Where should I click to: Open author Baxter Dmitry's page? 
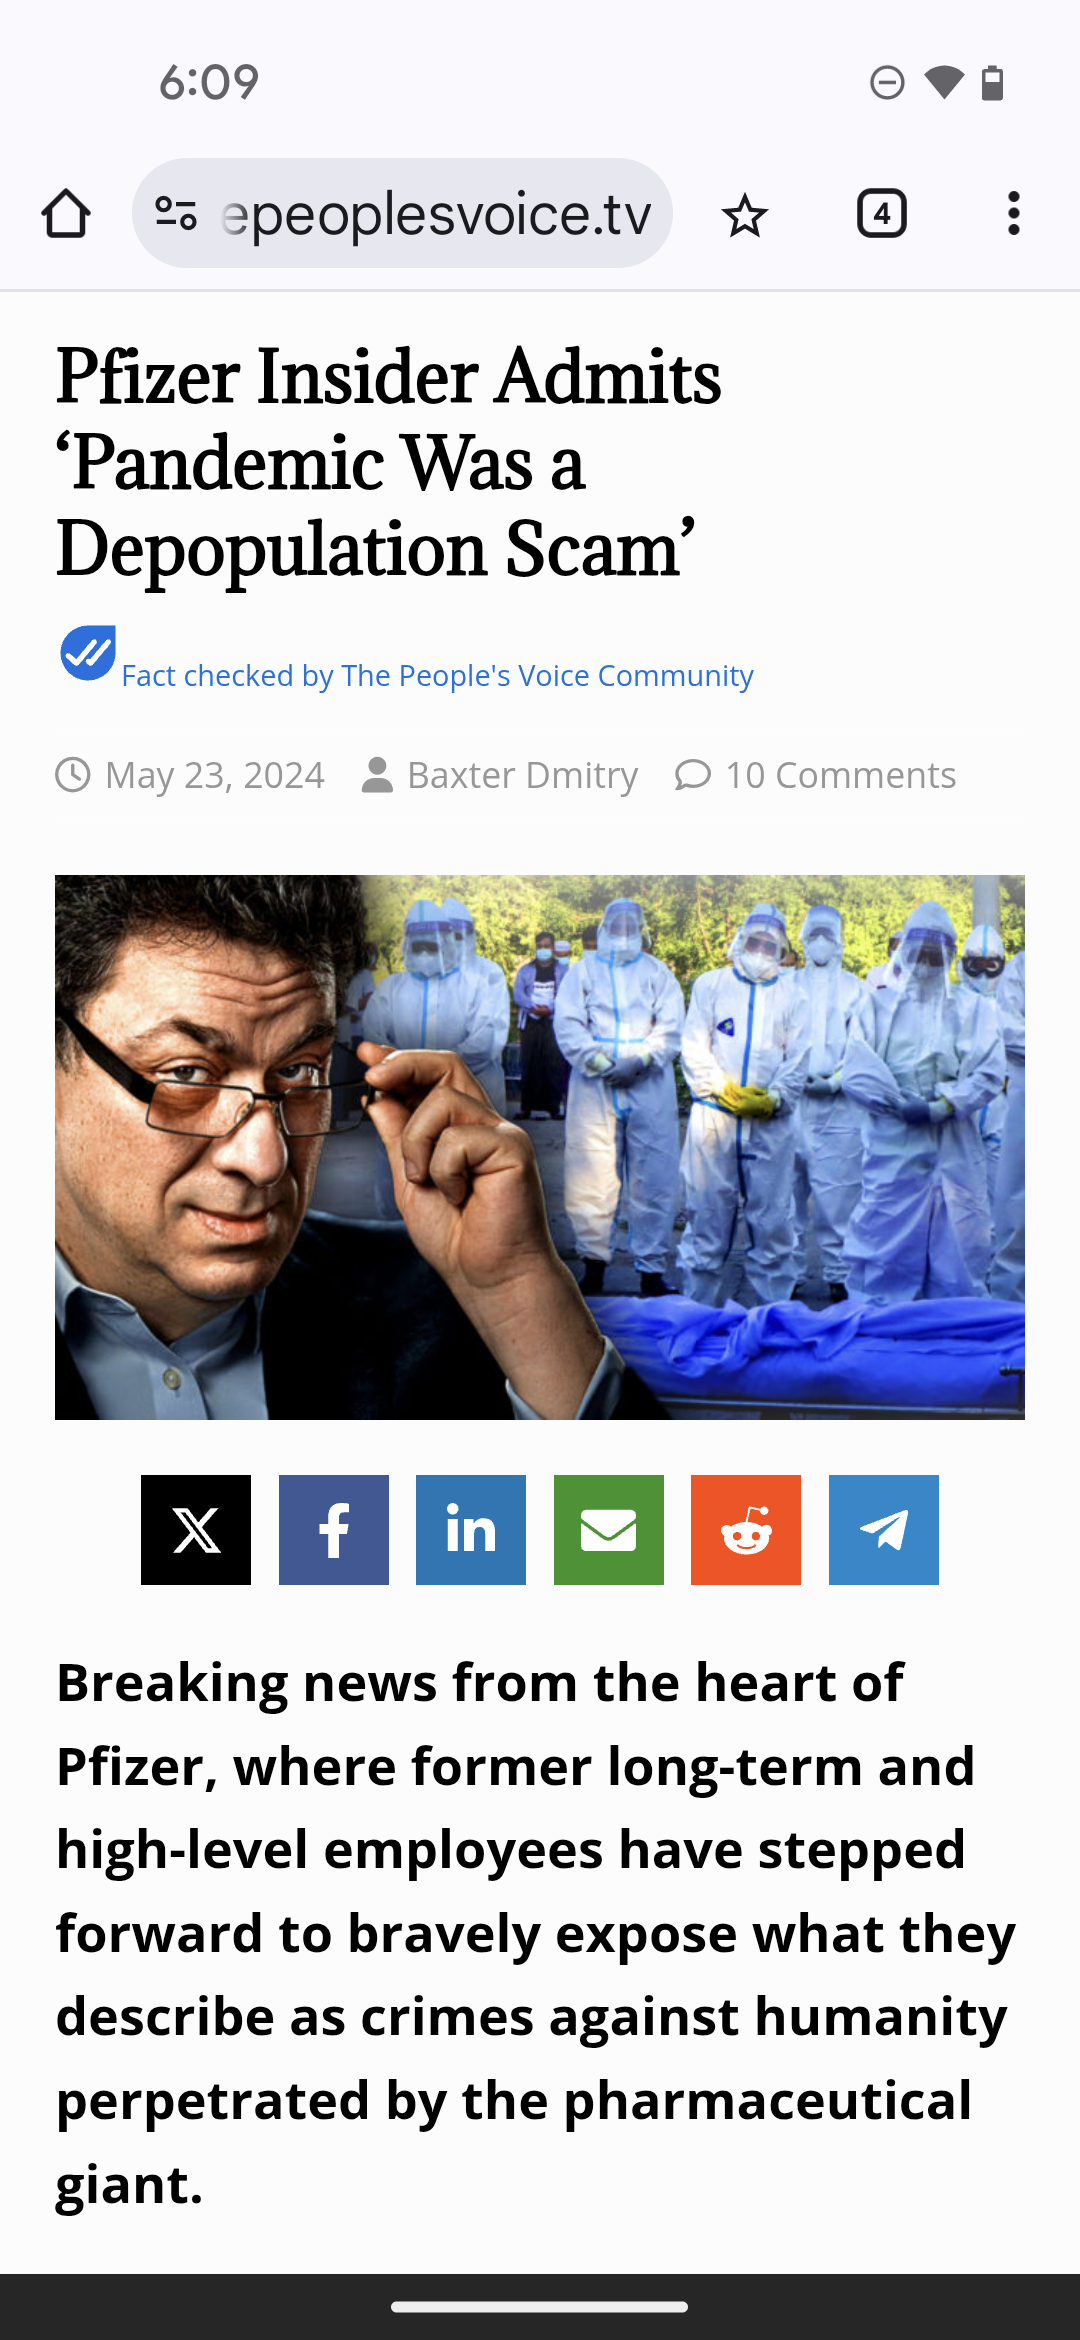pos(522,775)
